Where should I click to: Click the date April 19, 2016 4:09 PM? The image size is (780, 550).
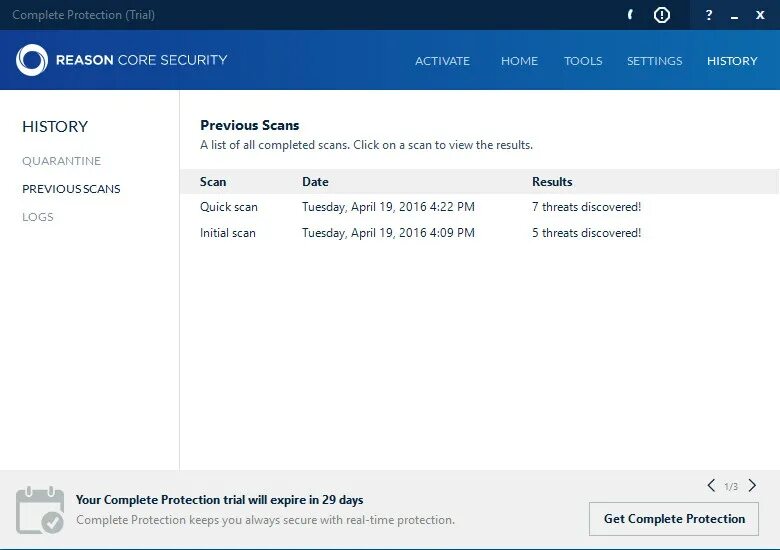pyautogui.click(x=388, y=233)
